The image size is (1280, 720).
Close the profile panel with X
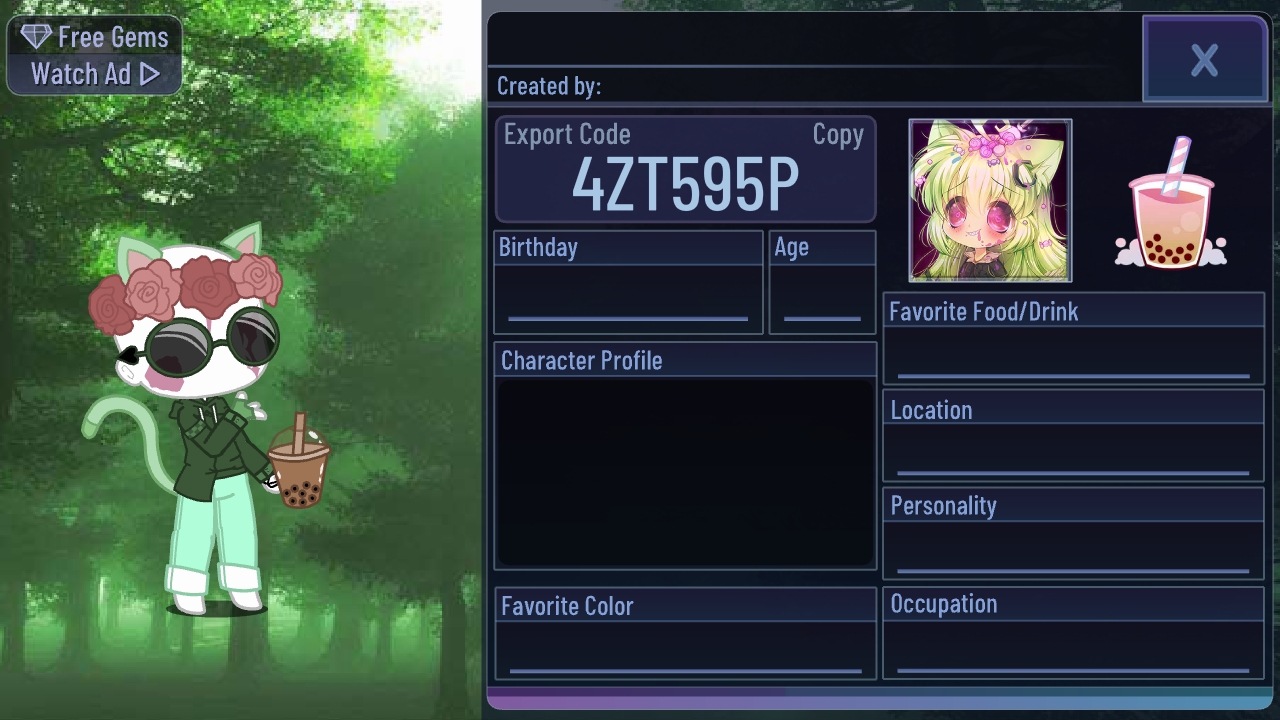coord(1205,60)
